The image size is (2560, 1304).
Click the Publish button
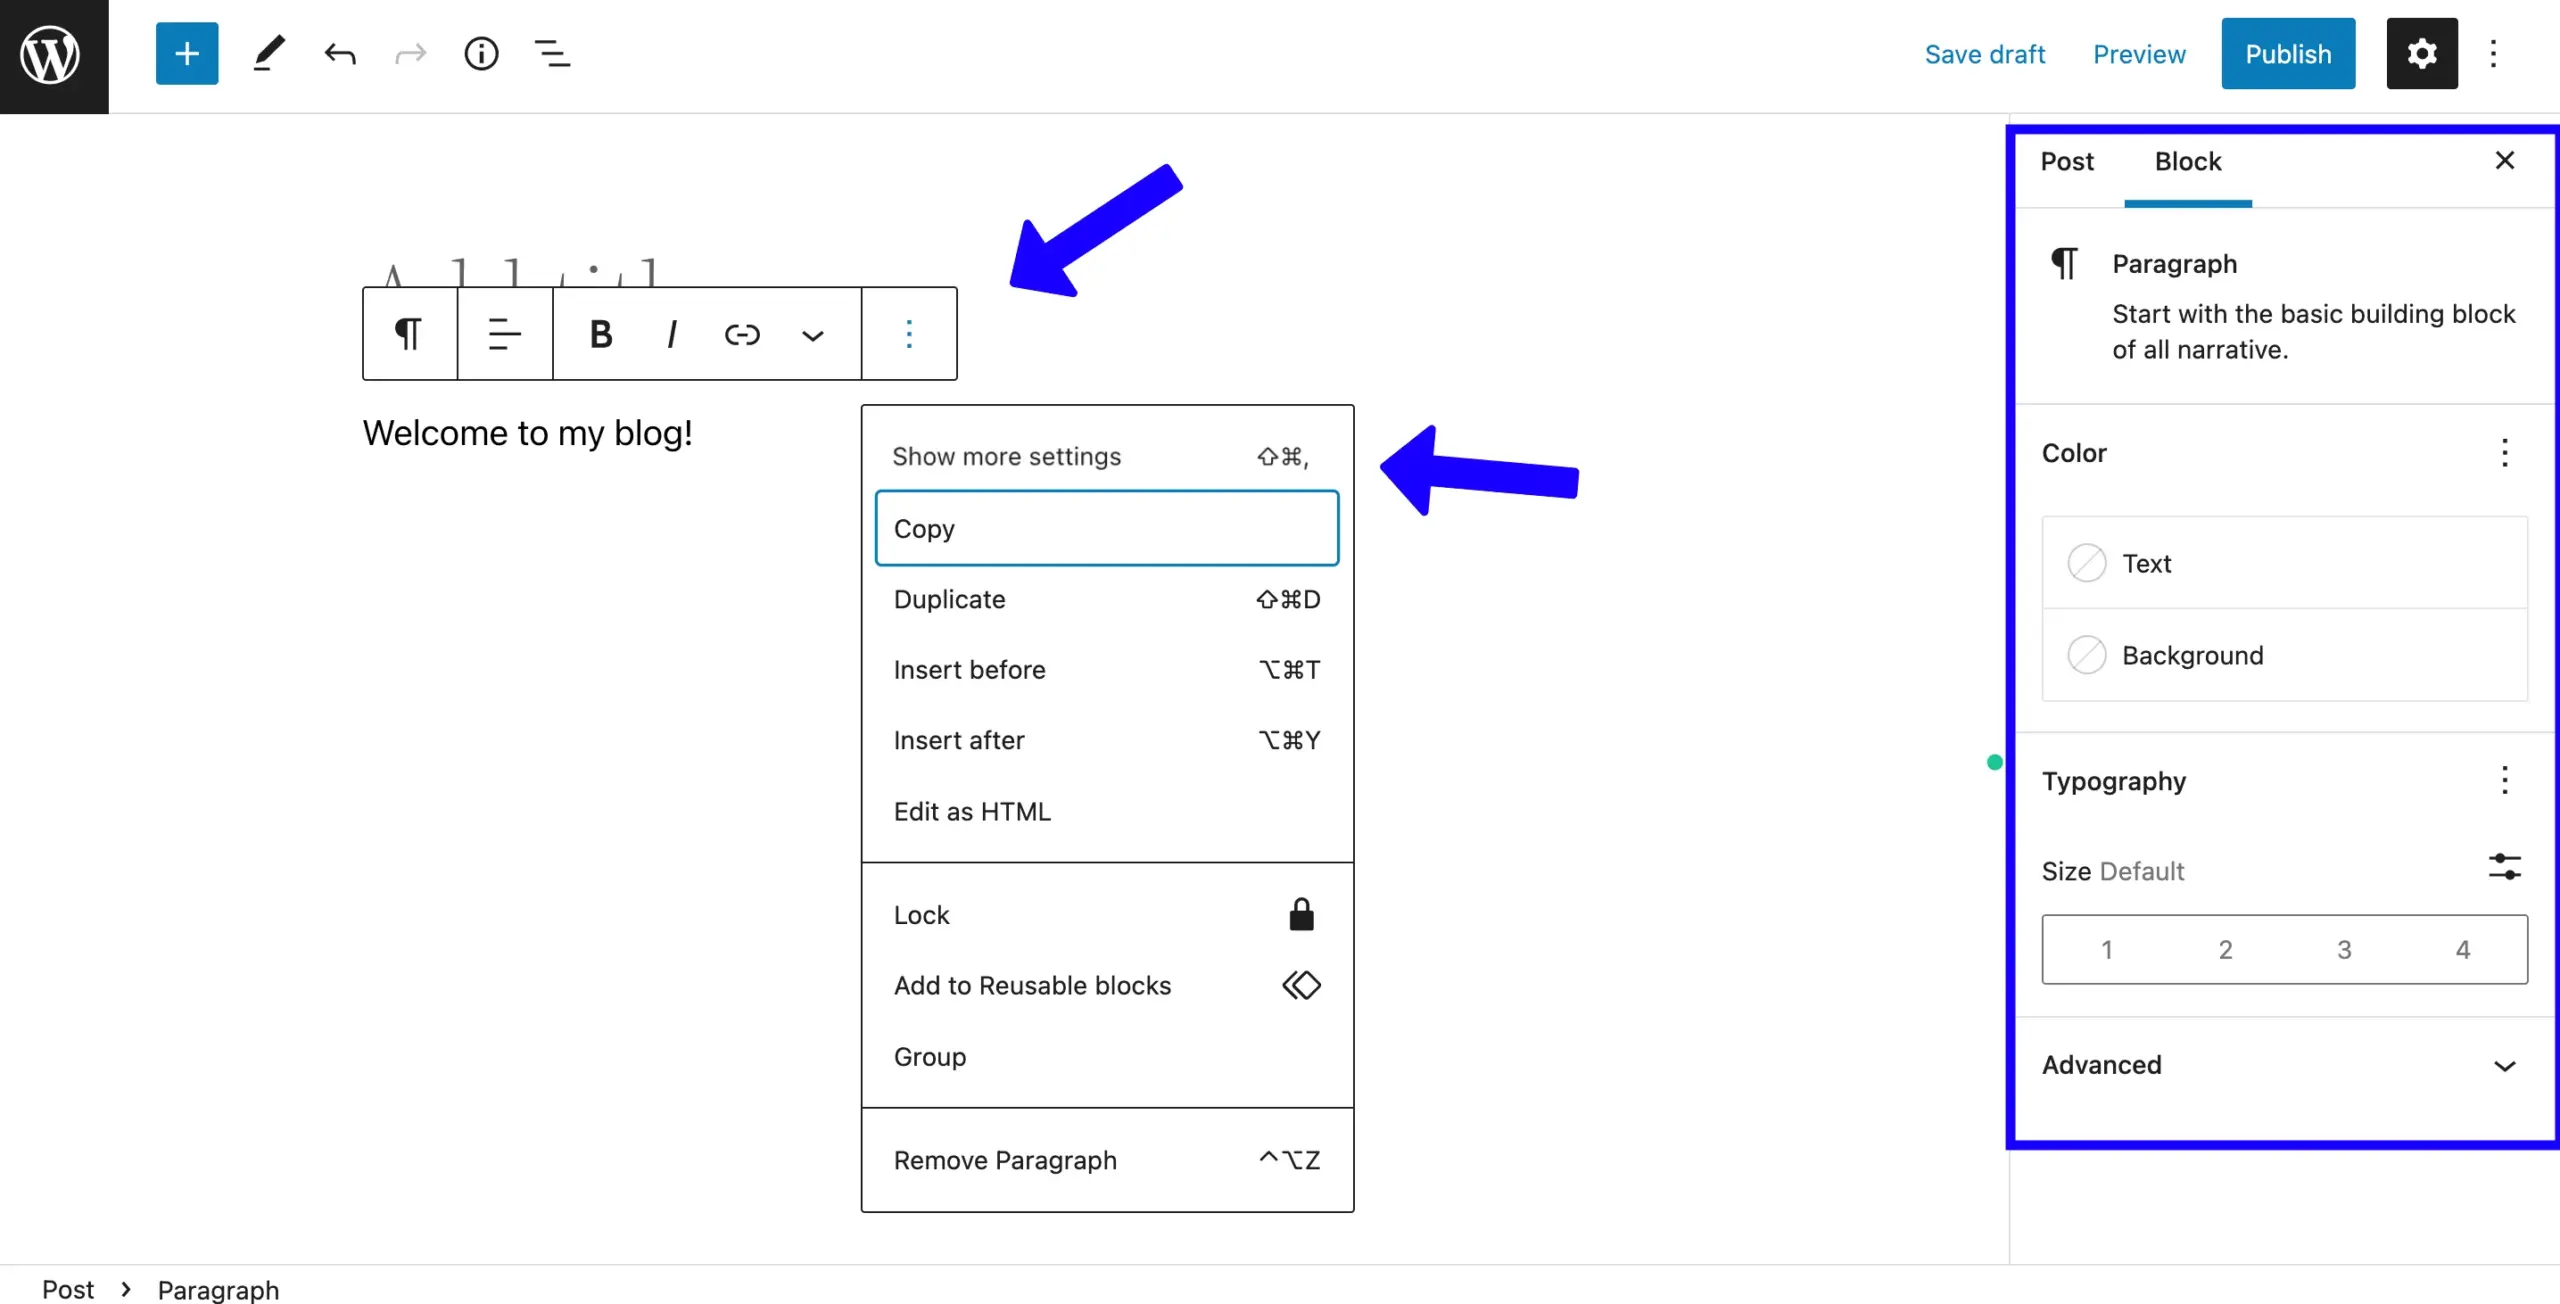tap(2288, 54)
